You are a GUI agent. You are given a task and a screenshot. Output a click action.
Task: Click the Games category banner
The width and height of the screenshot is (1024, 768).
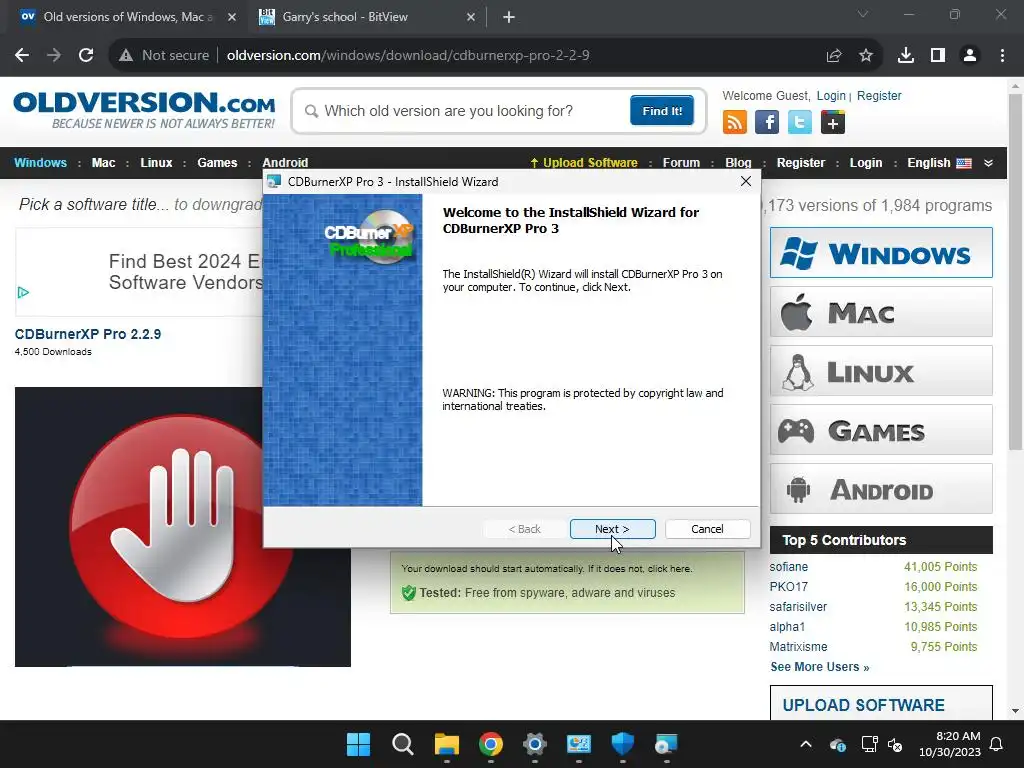click(881, 430)
